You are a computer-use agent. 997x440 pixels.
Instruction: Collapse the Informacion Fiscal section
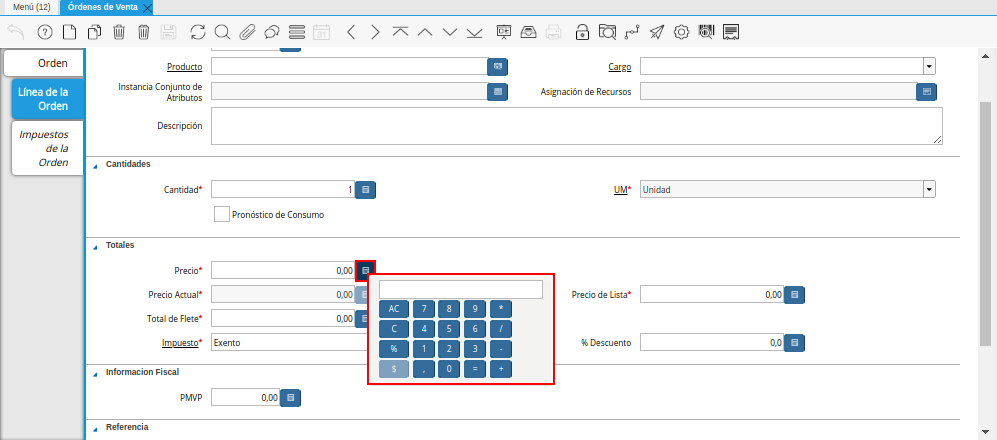pos(95,373)
